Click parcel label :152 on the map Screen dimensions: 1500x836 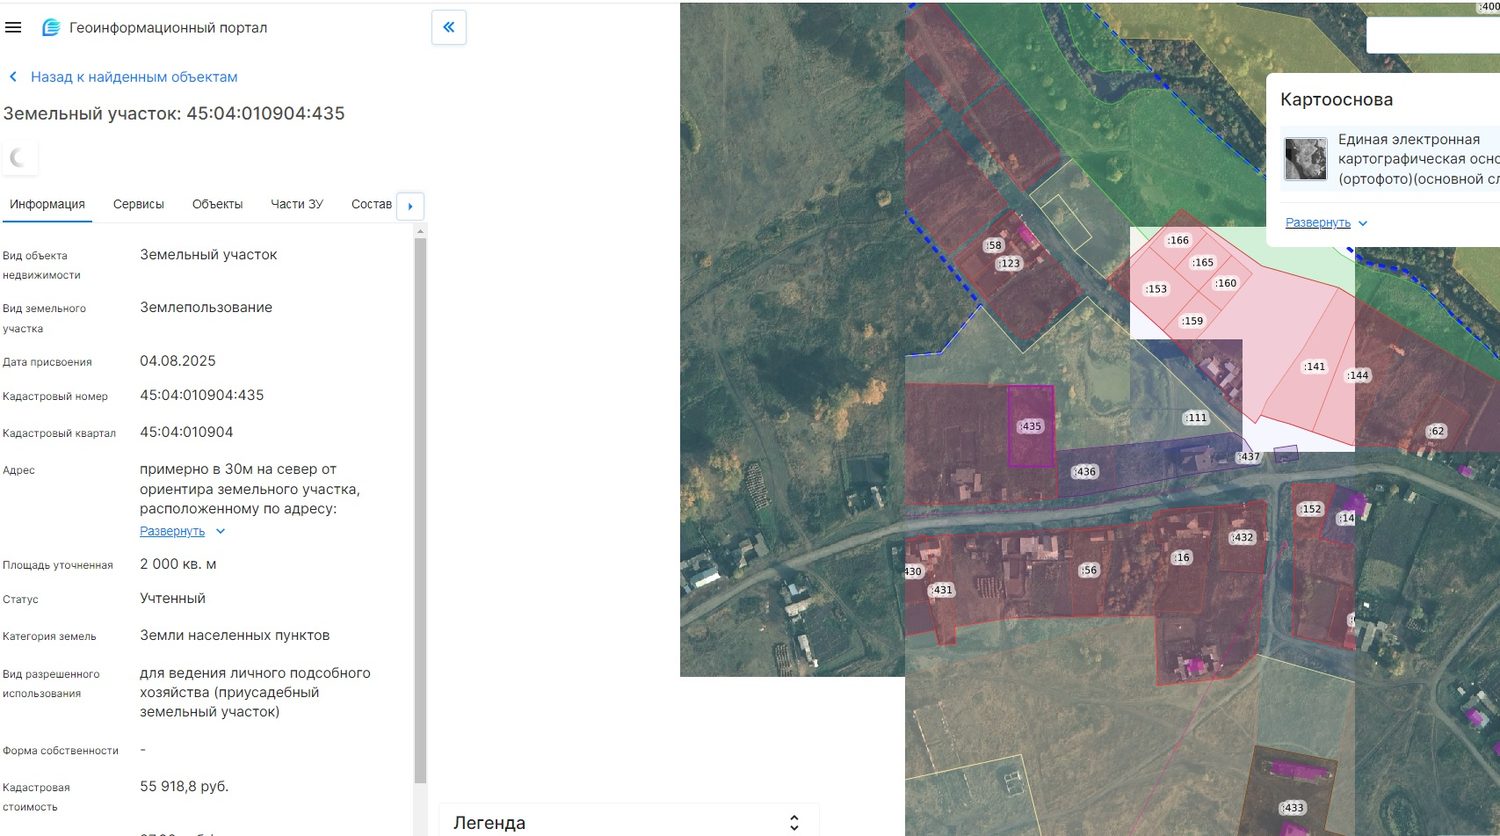pyautogui.click(x=1310, y=509)
